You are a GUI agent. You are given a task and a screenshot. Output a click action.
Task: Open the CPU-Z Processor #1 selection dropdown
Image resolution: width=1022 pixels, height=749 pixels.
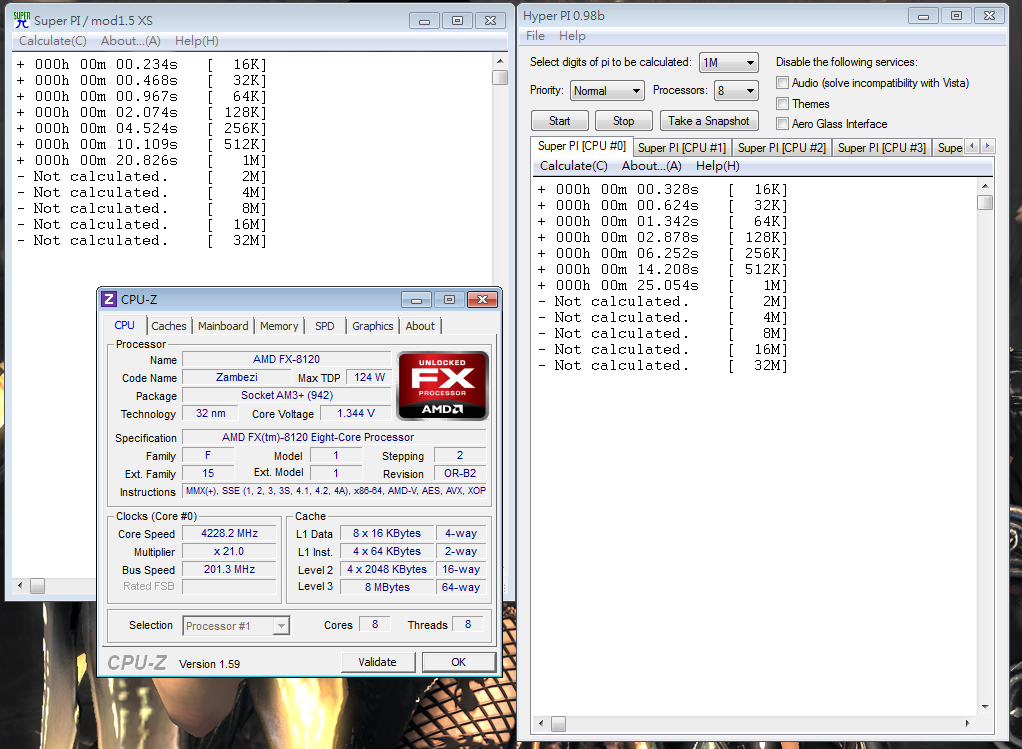pos(236,626)
